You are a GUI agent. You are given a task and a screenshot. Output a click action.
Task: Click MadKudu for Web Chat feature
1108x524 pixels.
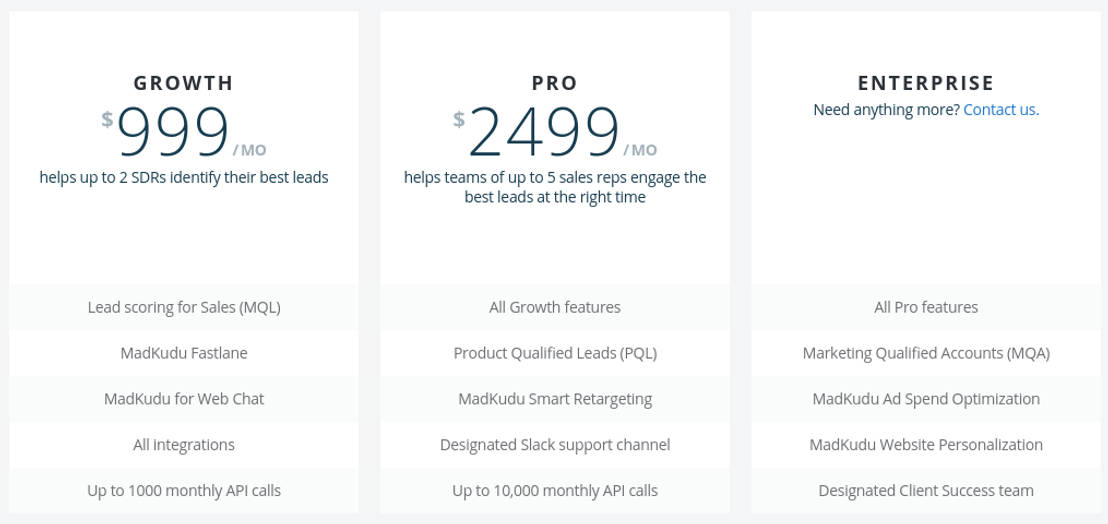click(184, 399)
